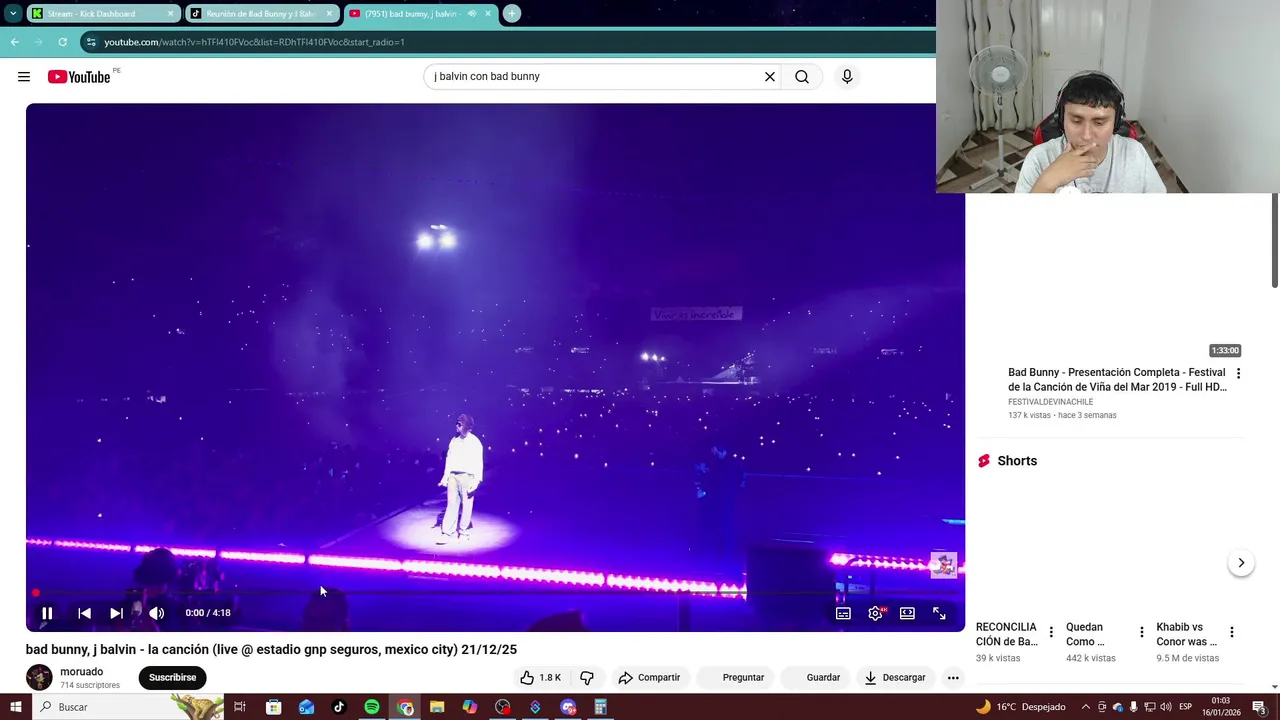This screenshot has width=1280, height=720.
Task: Click the page scrollbar on the right
Action: pos(1275,240)
